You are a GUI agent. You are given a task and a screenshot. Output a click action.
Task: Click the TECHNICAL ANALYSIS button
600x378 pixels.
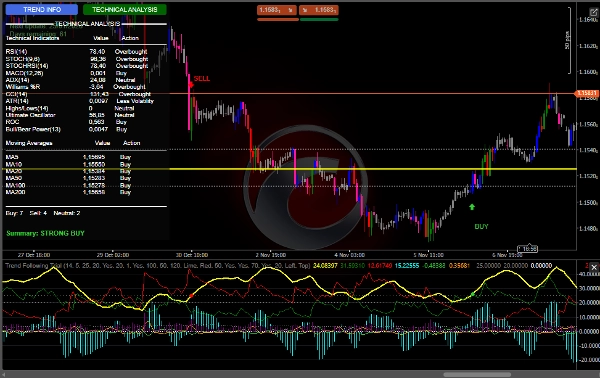[125, 10]
